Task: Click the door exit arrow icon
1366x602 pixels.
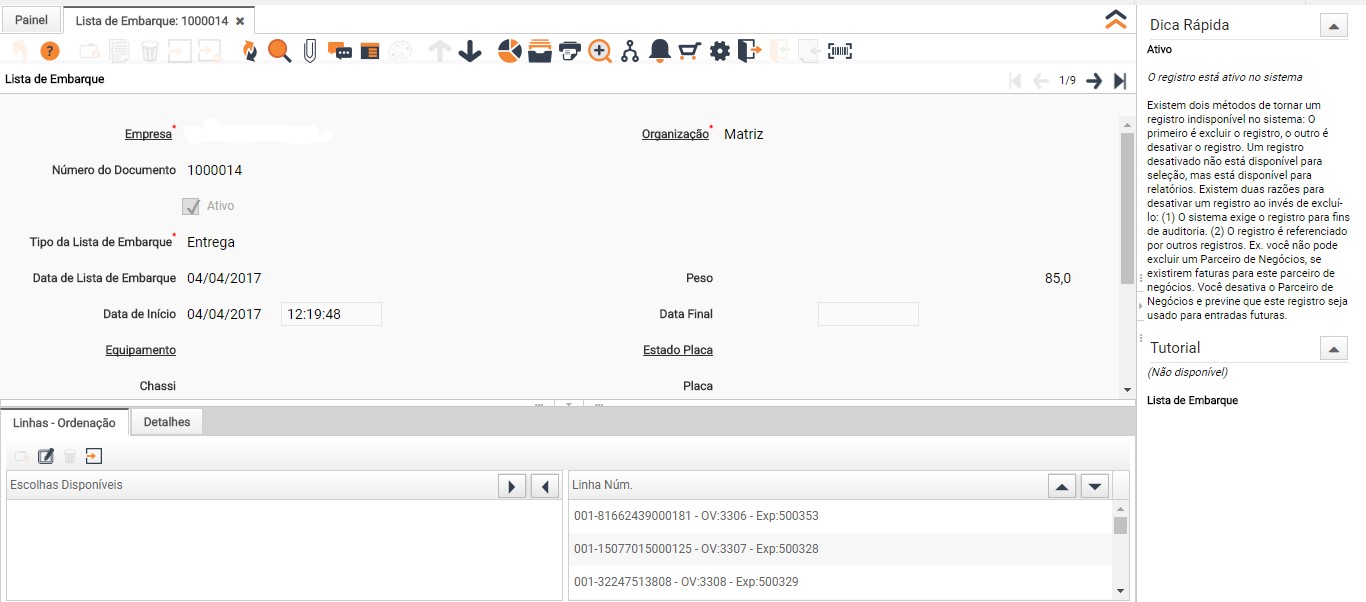Action: [750, 51]
